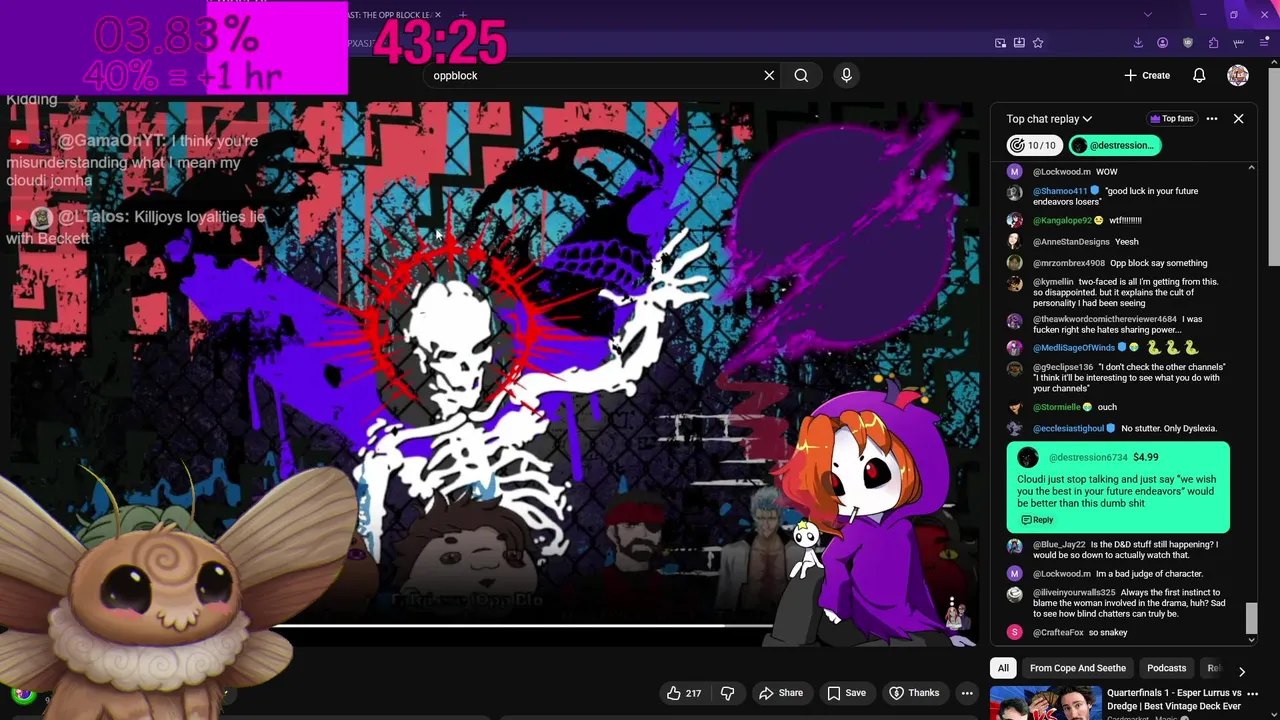Click the $4.99 super chat amount
The height and width of the screenshot is (720, 1280).
(x=1145, y=458)
